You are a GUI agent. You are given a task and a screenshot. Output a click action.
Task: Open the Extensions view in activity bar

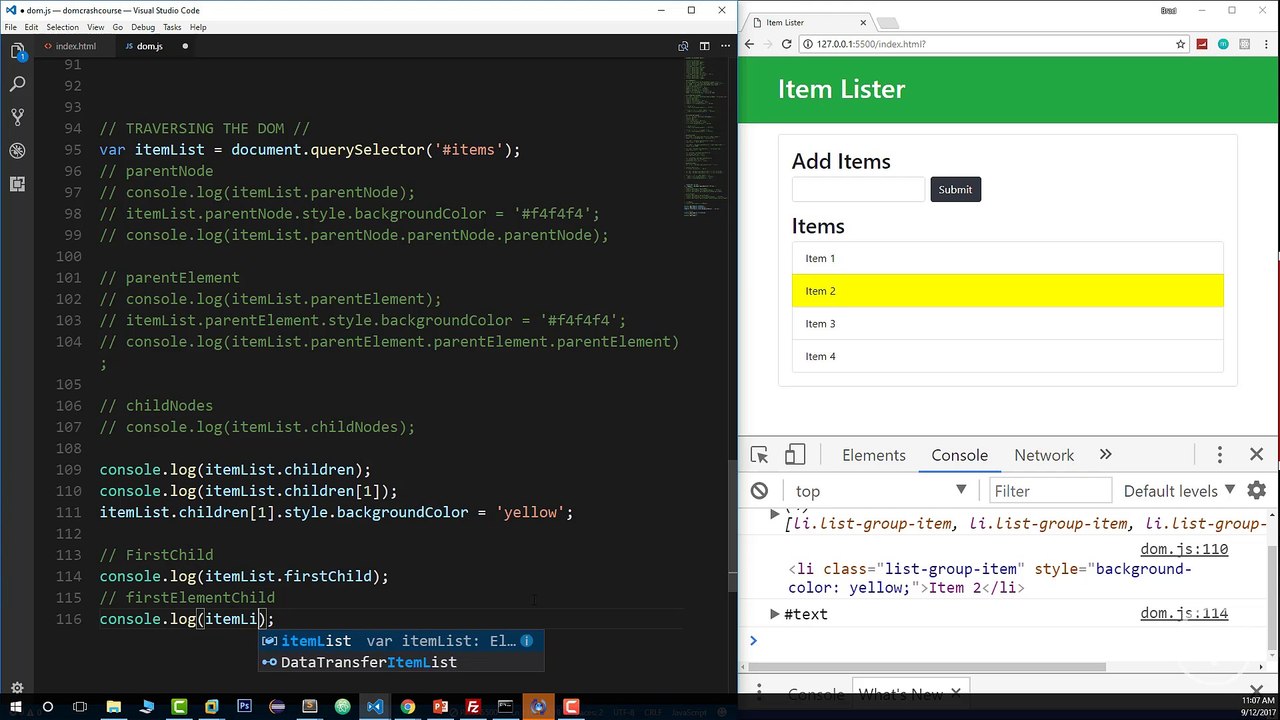coord(17,184)
